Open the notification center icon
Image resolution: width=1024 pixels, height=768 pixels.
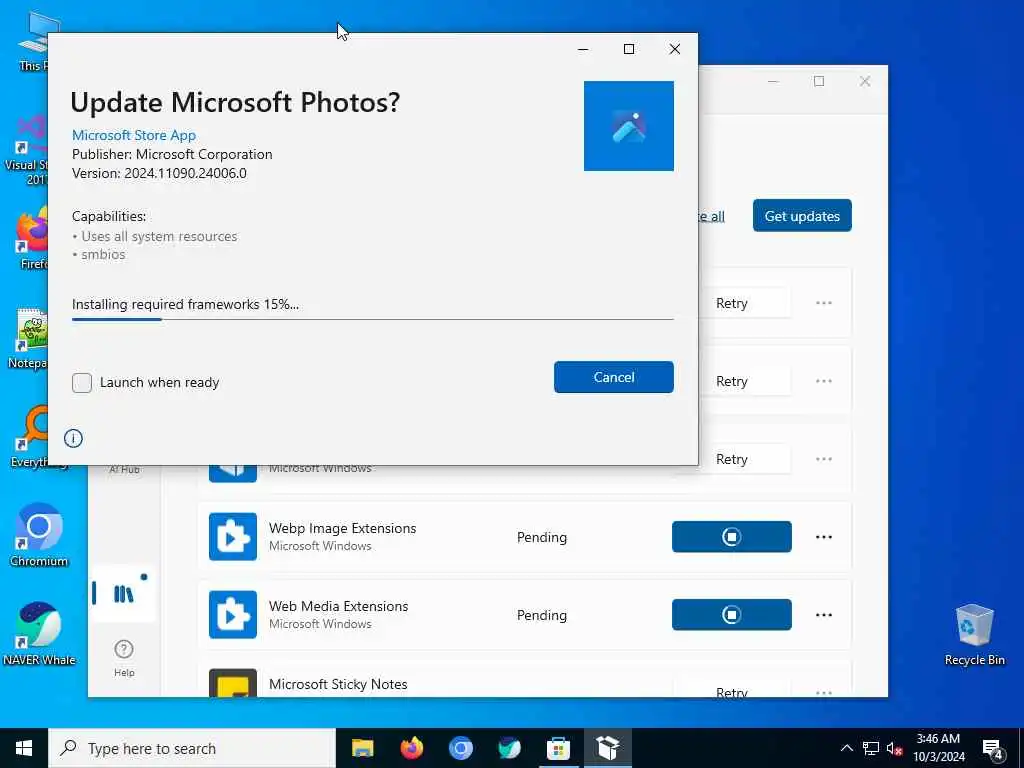click(993, 749)
